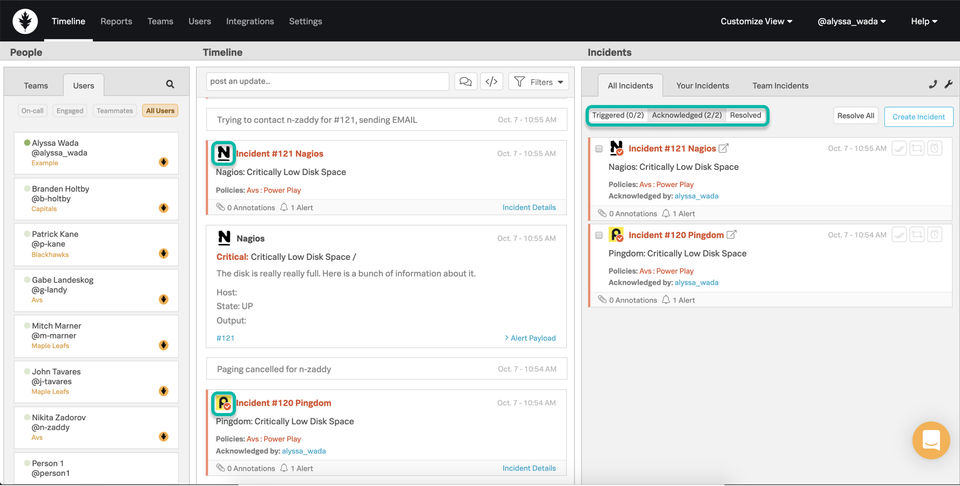This screenshot has width=960, height=486.
Task: Click the code brackets icon in Timeline
Action: pos(491,82)
